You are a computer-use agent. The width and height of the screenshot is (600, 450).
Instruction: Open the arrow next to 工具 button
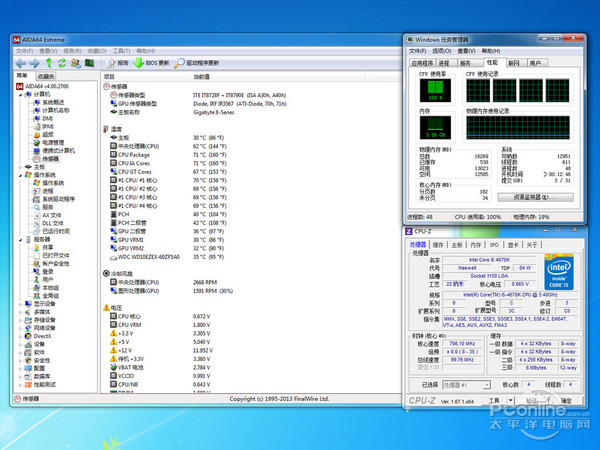[510, 401]
